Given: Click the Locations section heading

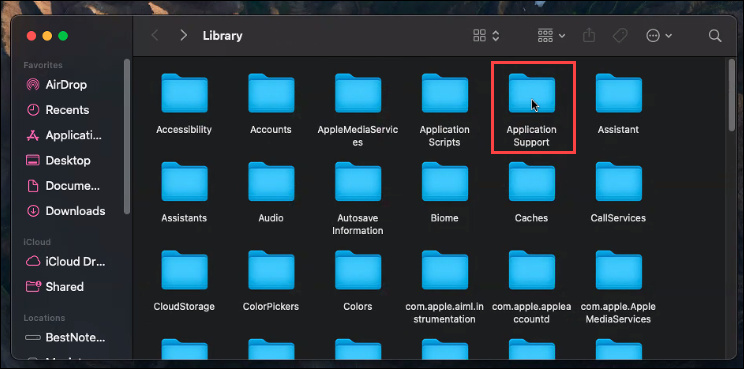Looking at the screenshot, I should [44, 318].
